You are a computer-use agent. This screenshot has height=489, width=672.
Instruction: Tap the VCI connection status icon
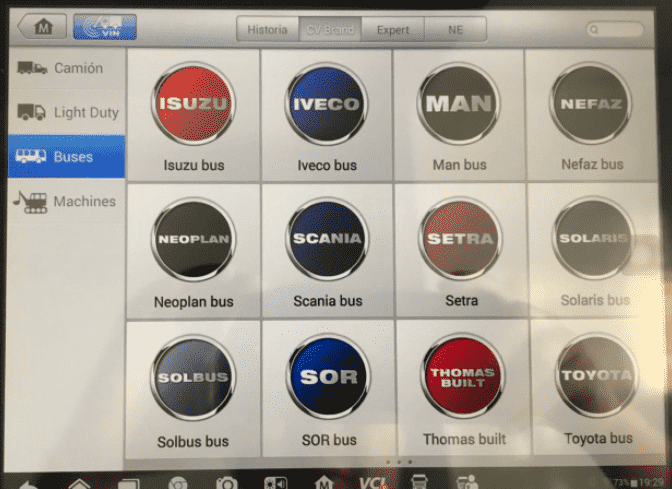click(x=373, y=483)
